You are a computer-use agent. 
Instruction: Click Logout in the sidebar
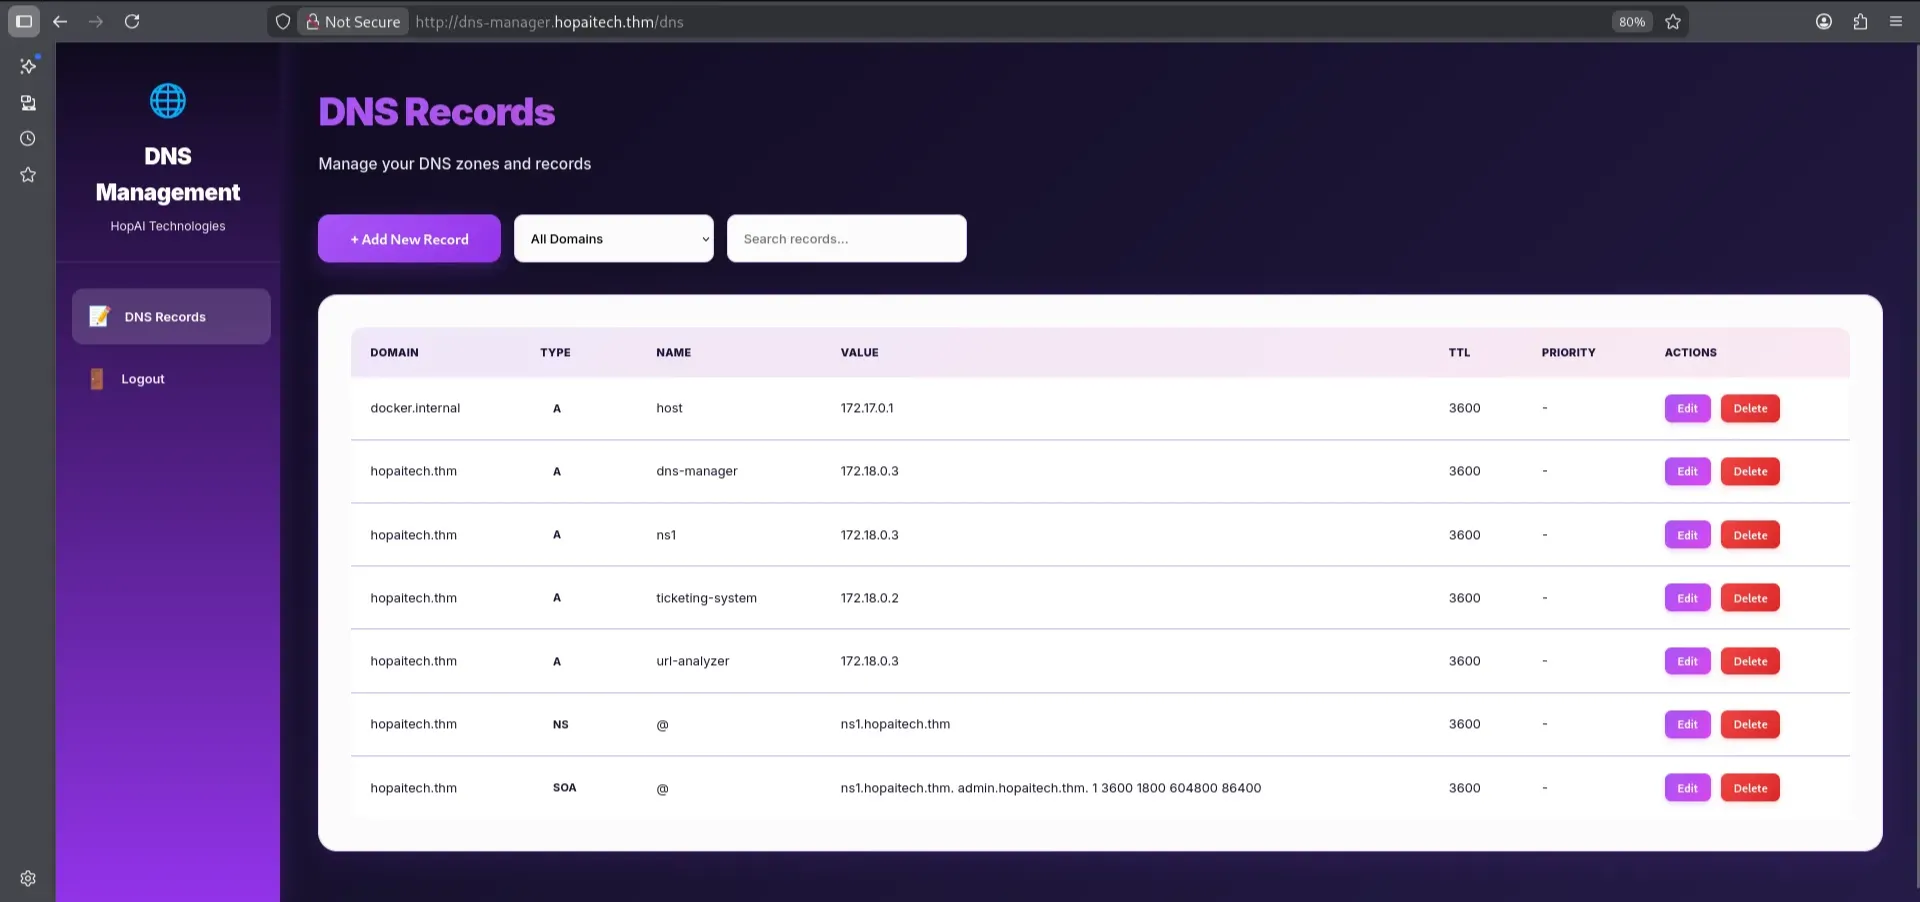coord(142,379)
